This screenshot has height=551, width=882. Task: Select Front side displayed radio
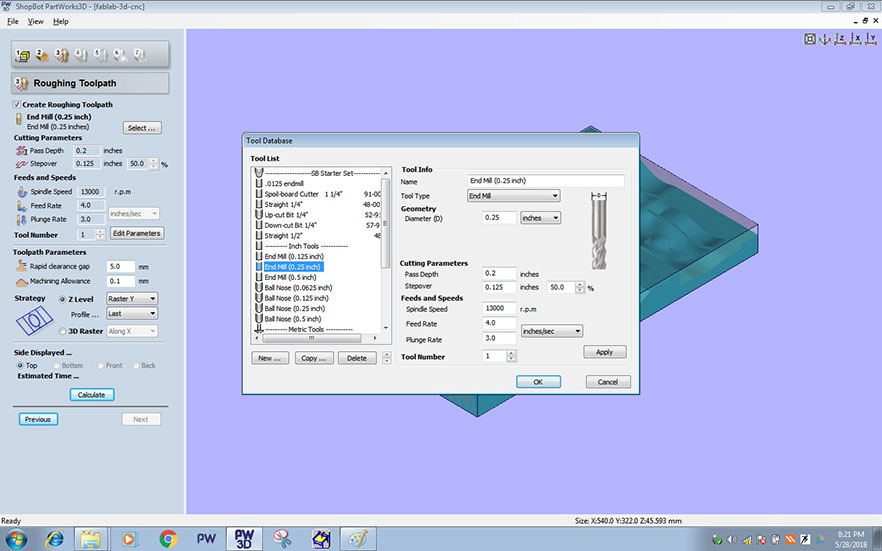click(x=100, y=365)
